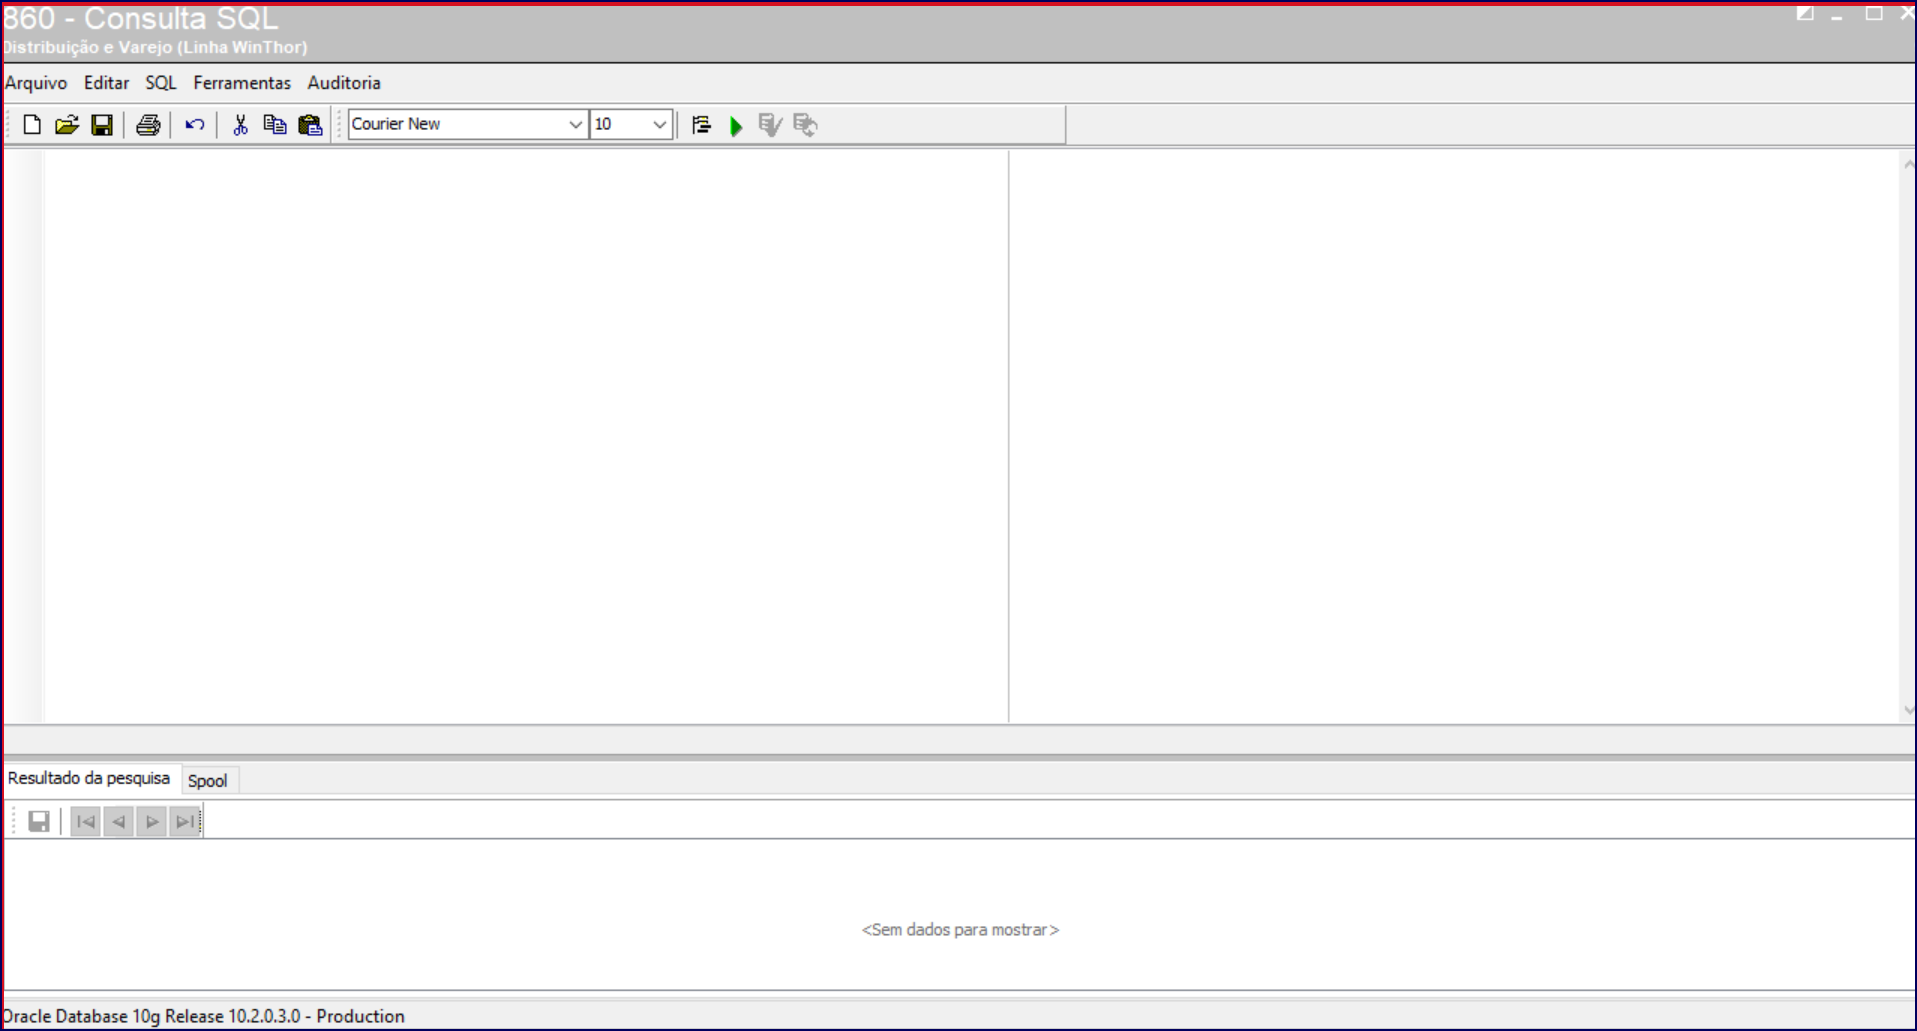Open a saved SQL file
1917x1031 pixels.
tap(67, 125)
